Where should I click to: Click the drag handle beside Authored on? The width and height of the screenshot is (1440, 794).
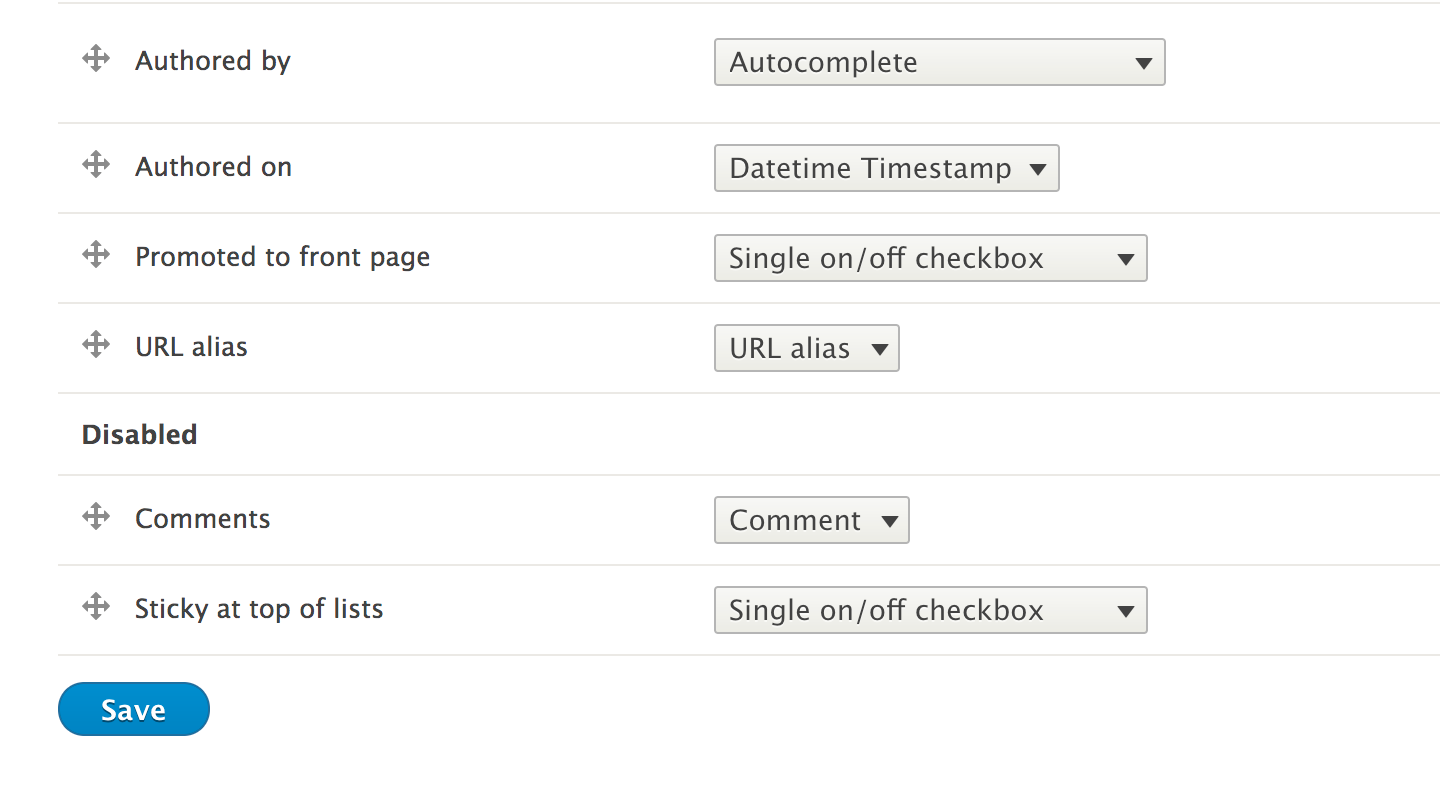tap(96, 165)
